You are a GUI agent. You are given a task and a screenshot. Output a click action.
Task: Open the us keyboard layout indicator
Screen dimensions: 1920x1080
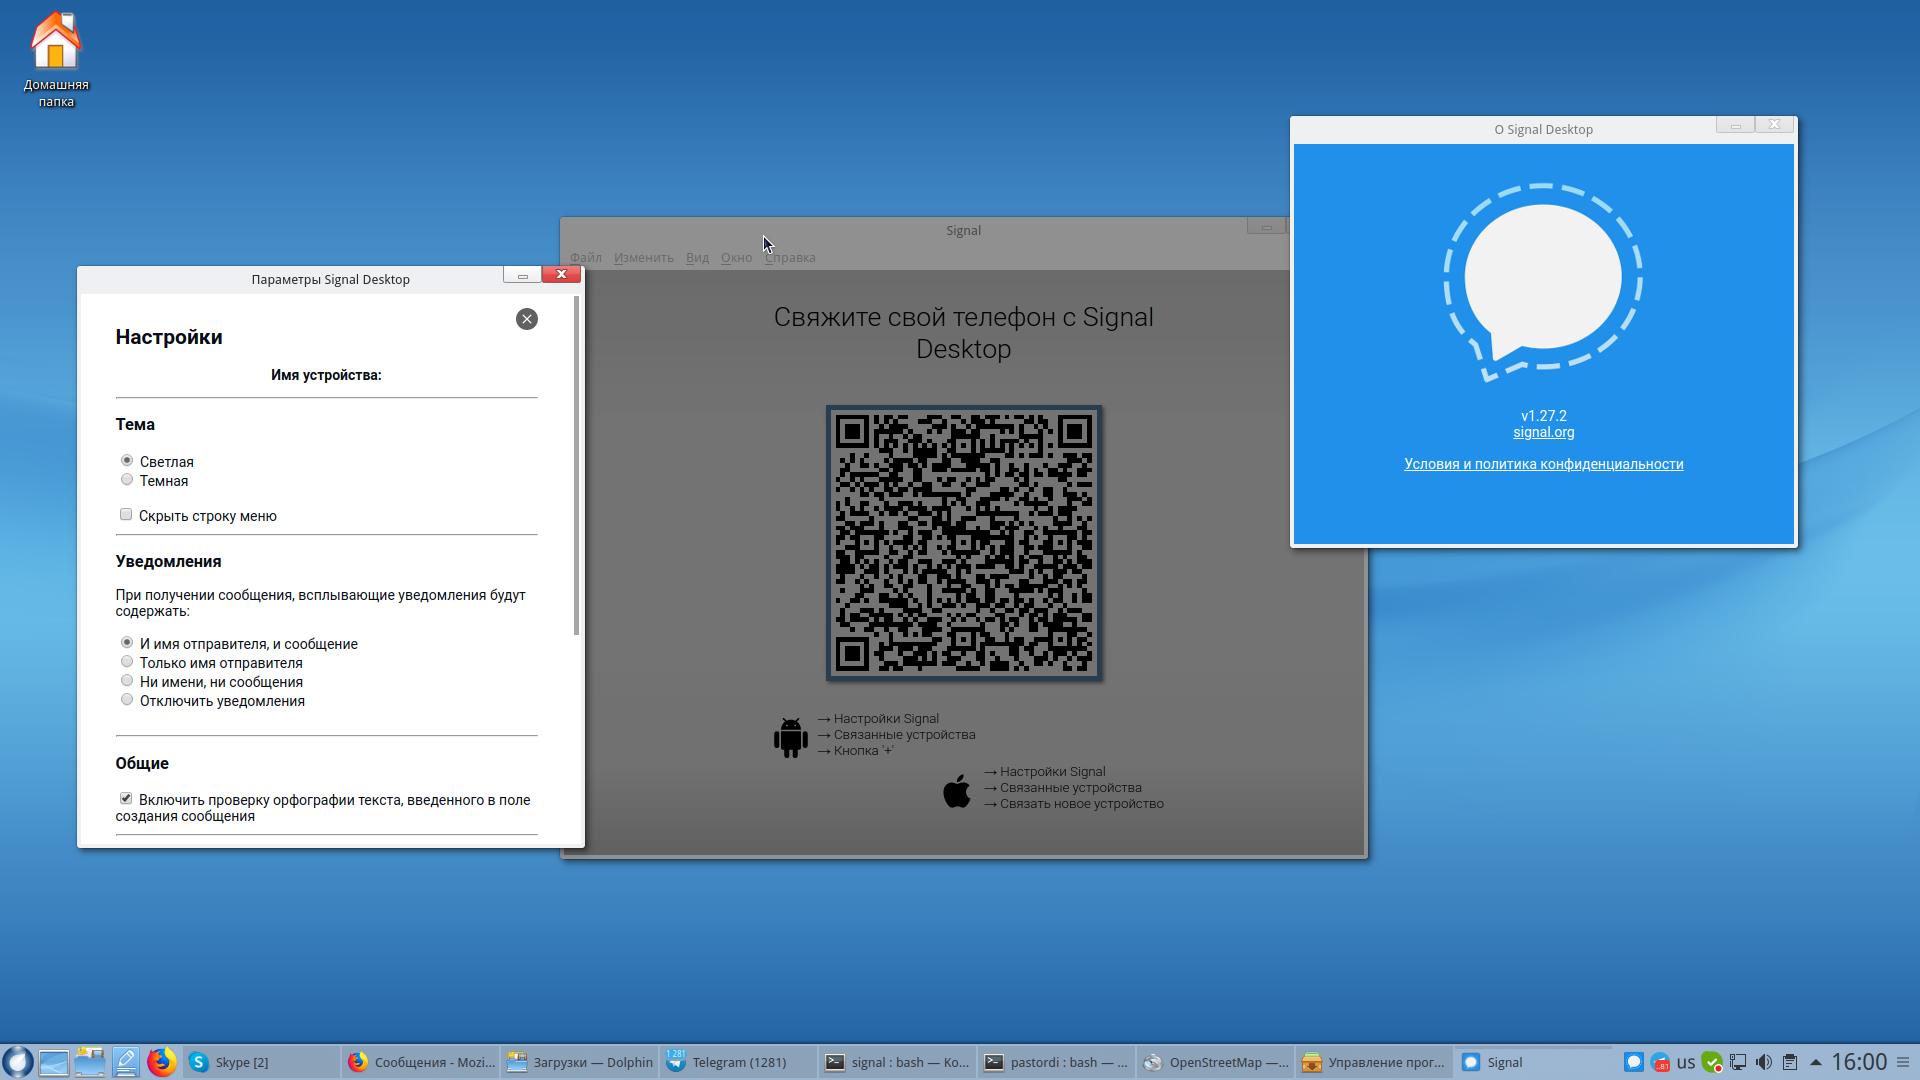(1686, 1062)
